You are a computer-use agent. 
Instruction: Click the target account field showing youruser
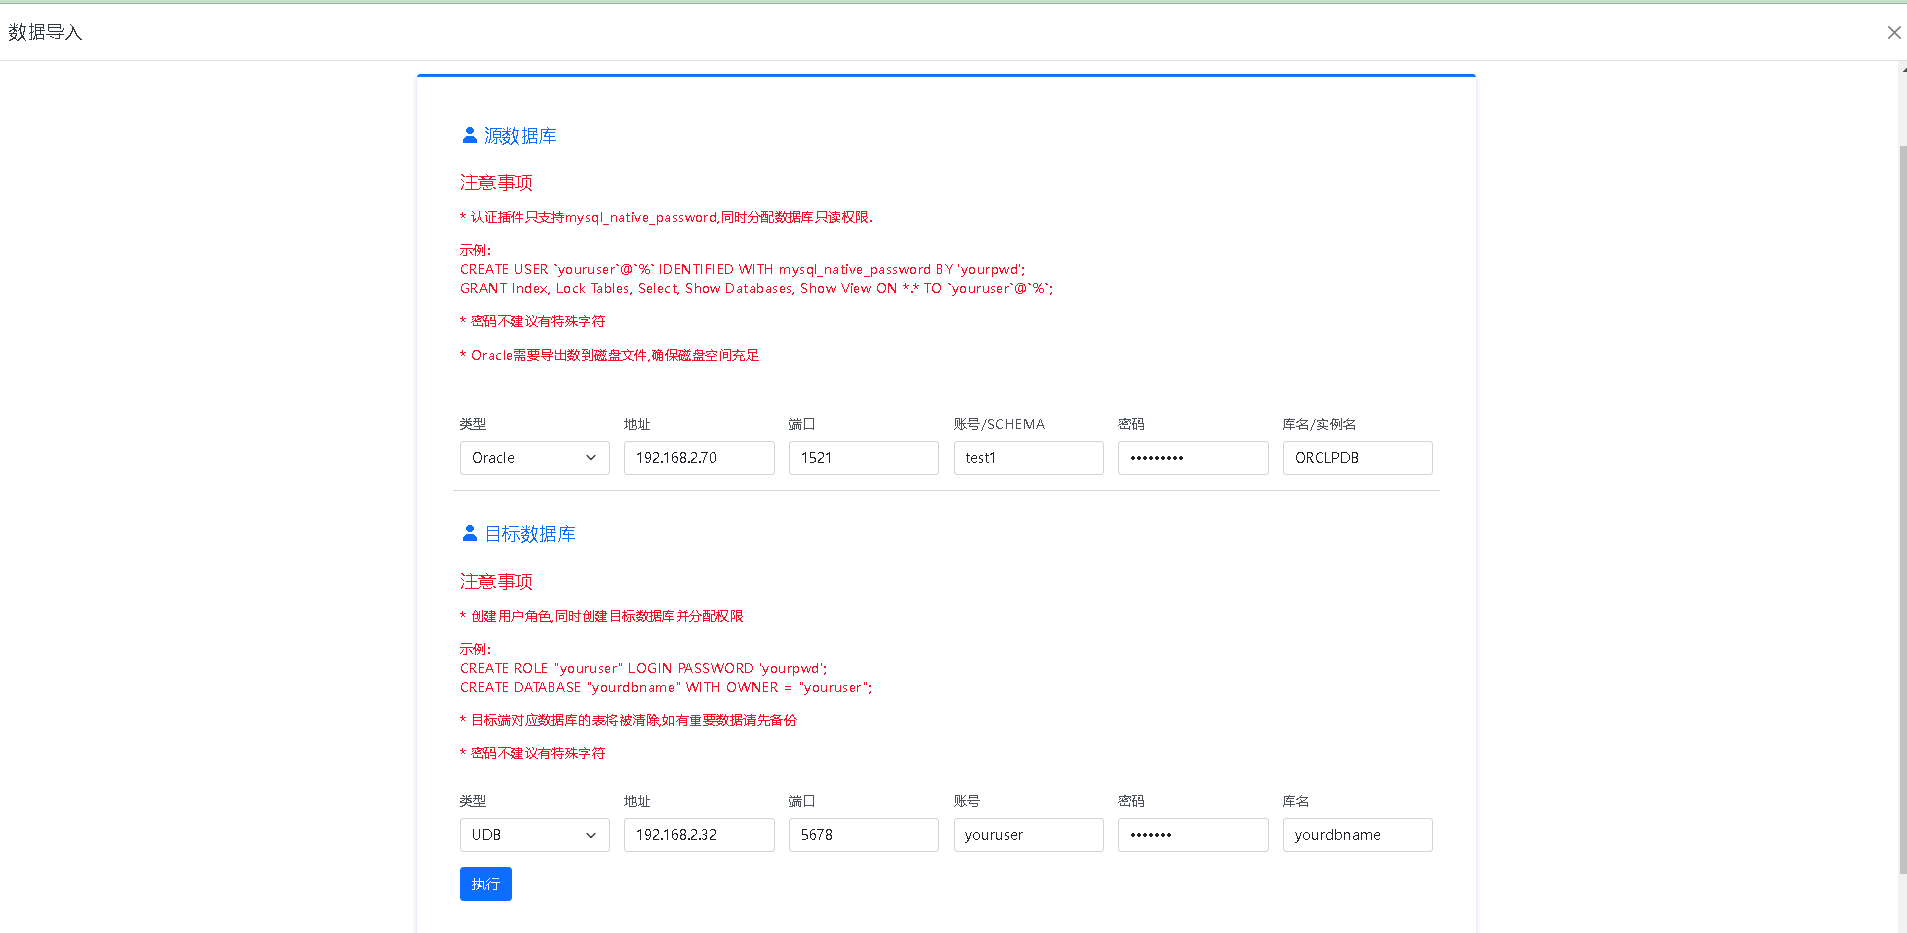click(x=1028, y=834)
